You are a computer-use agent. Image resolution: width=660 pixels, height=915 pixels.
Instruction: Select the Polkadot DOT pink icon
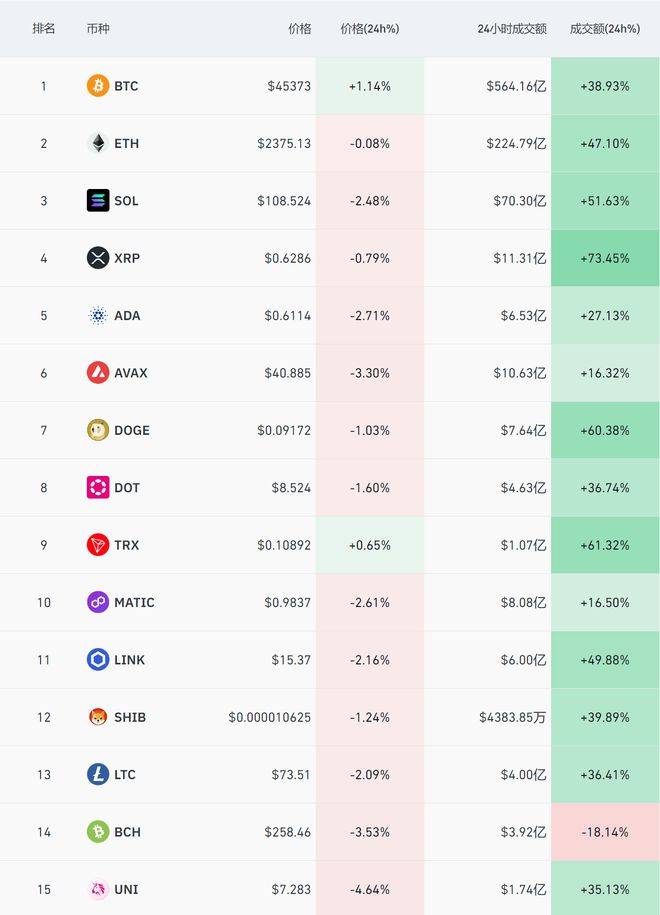tap(98, 488)
